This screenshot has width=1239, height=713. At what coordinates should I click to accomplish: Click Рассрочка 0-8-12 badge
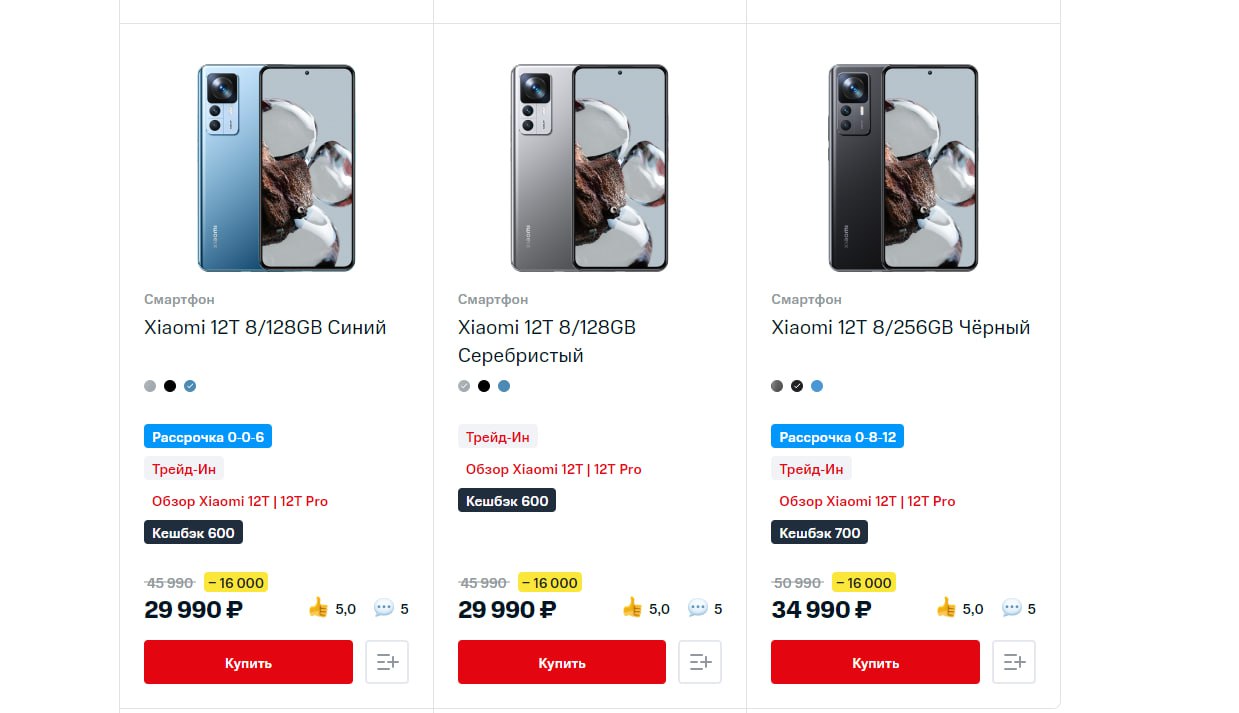[837, 437]
